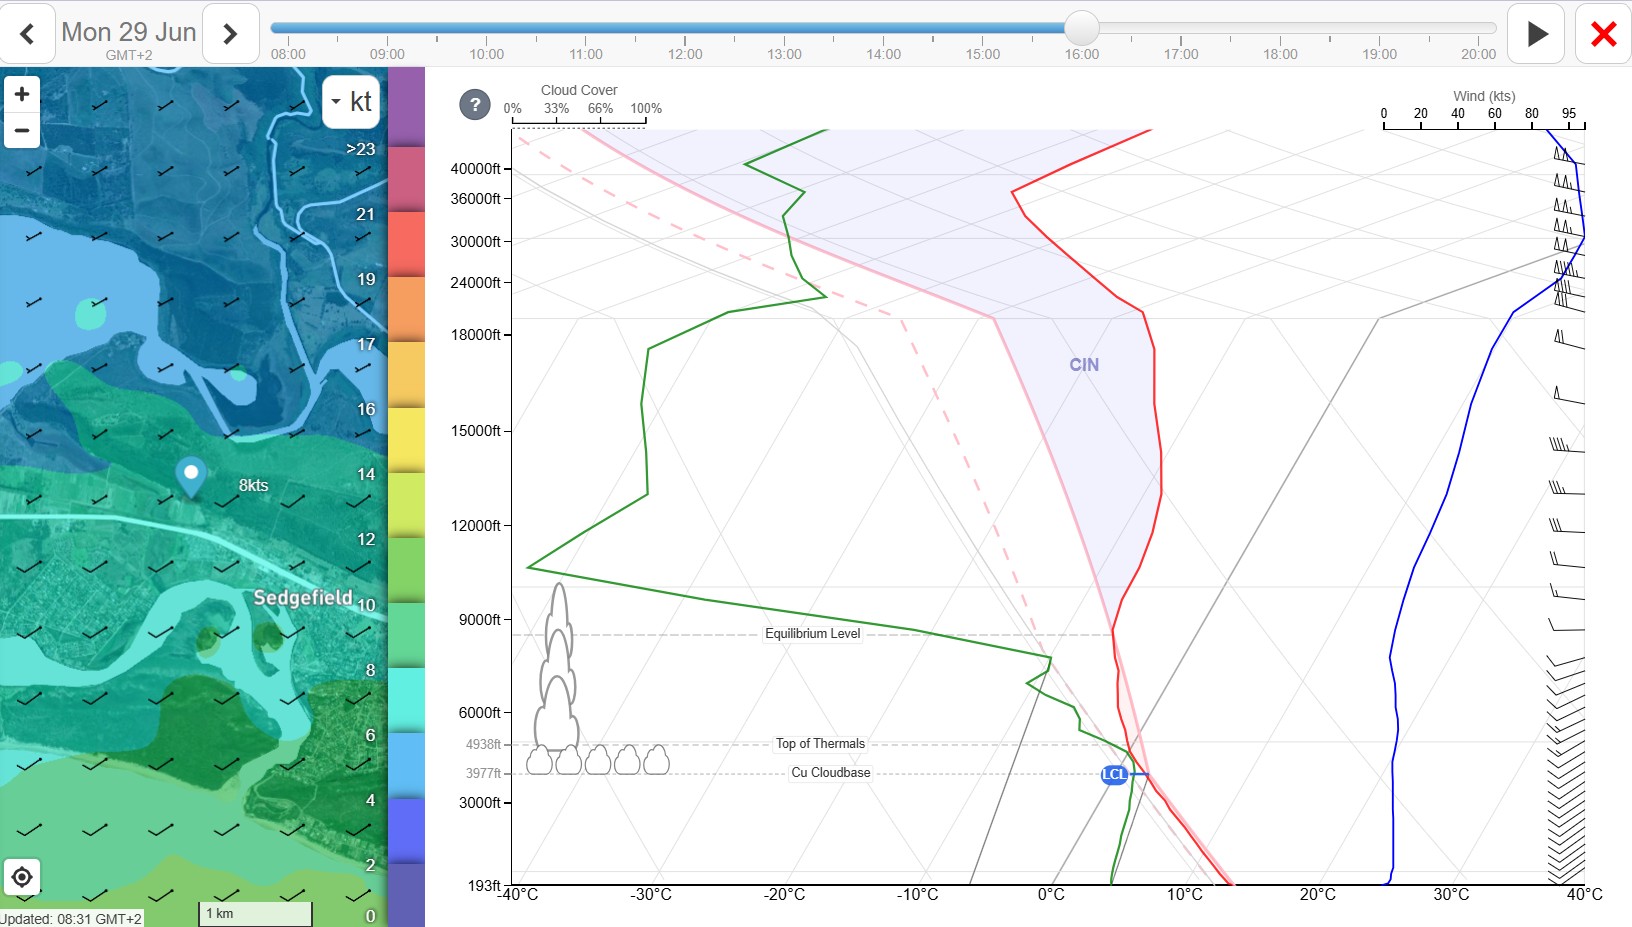Click the LCL marker on the sounding

tap(1114, 774)
